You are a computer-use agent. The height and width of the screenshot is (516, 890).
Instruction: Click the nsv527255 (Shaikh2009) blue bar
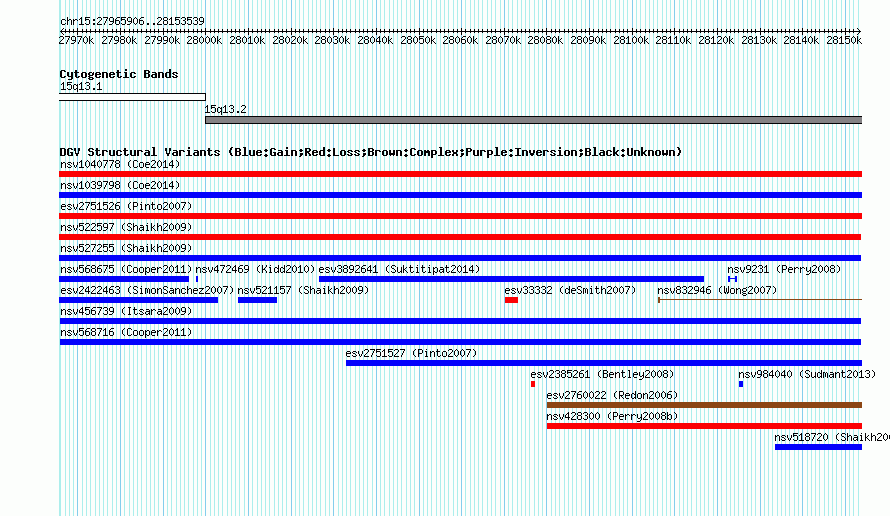coord(460,258)
